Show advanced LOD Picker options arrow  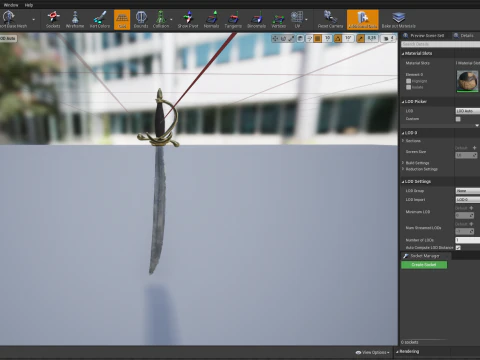pyautogui.click(x=477, y=126)
